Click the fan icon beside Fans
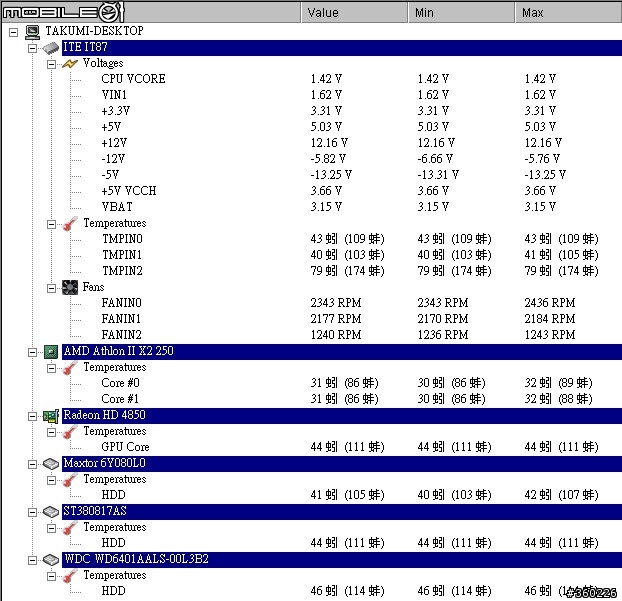The image size is (622, 601). pos(70,288)
